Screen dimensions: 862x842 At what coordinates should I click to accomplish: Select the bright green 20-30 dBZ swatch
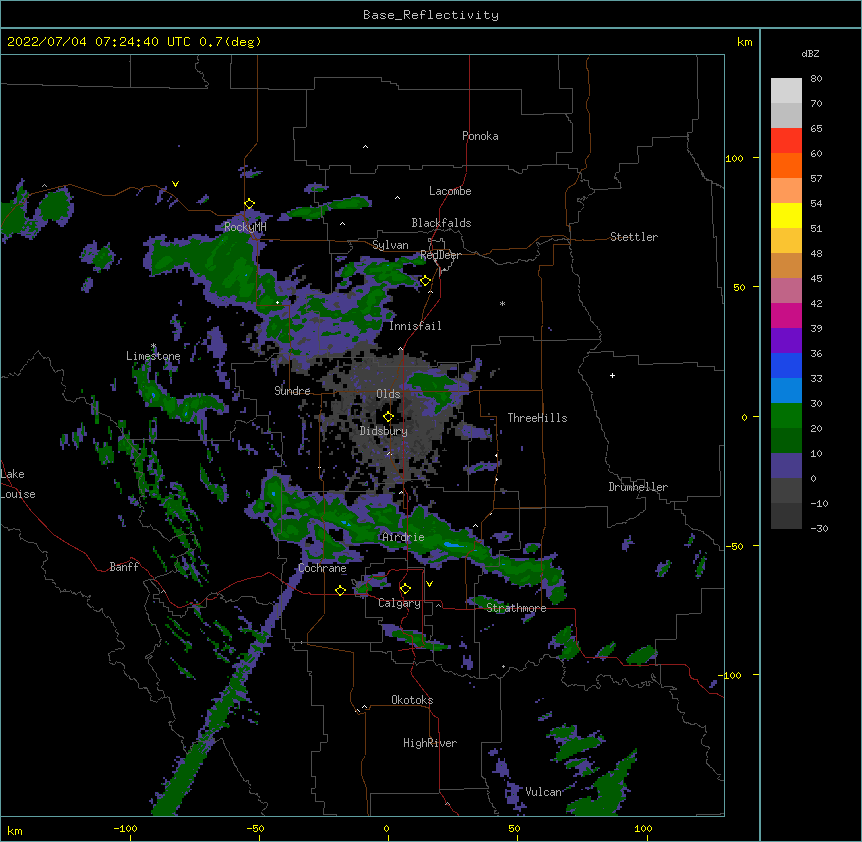786,416
